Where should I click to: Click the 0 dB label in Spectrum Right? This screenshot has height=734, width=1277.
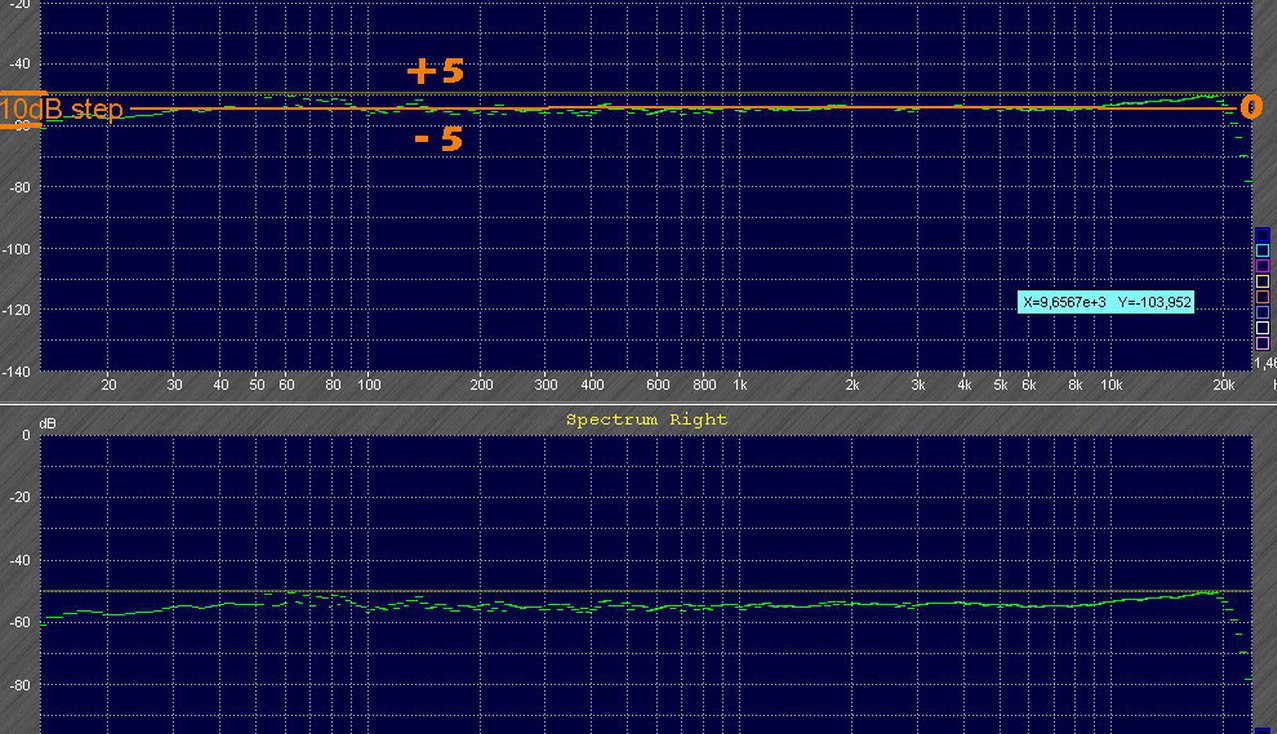[27, 436]
